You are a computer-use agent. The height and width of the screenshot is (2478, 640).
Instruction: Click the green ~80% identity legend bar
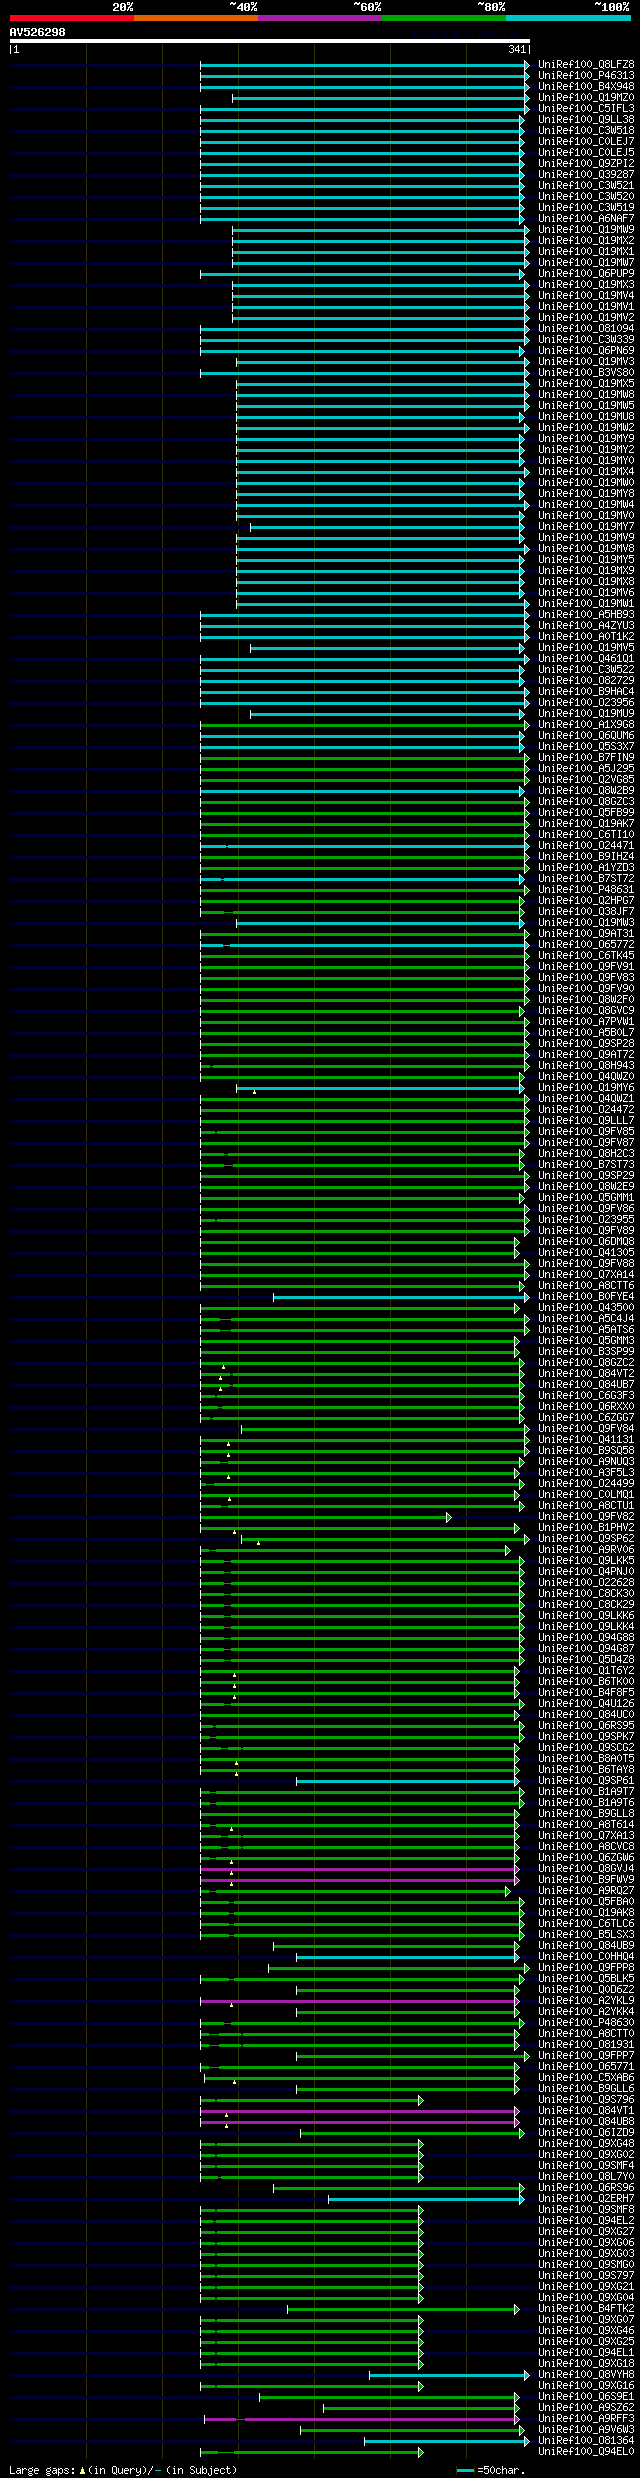tap(444, 18)
